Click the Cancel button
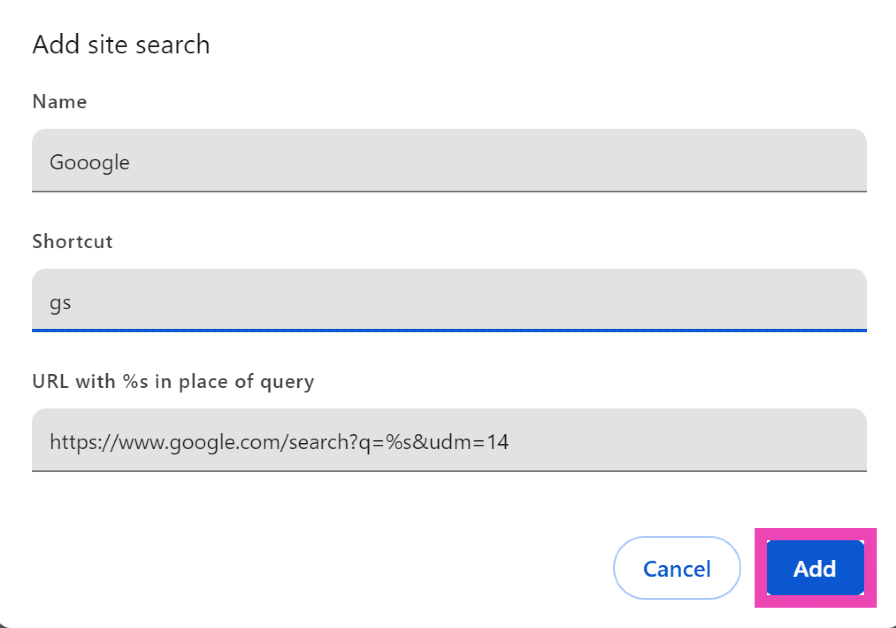Screen dimensions: 896x628 pyautogui.click(x=676, y=569)
